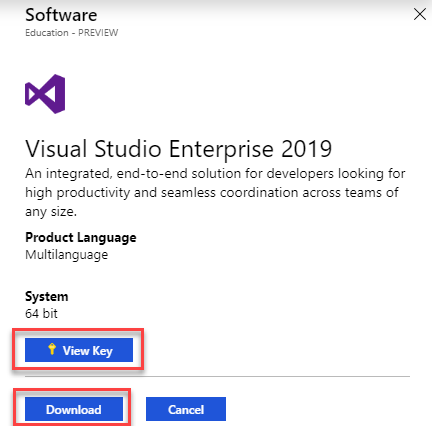Screen dimensions: 432x426
Task: Click the 'Software' panel heading
Action: pos(61,15)
